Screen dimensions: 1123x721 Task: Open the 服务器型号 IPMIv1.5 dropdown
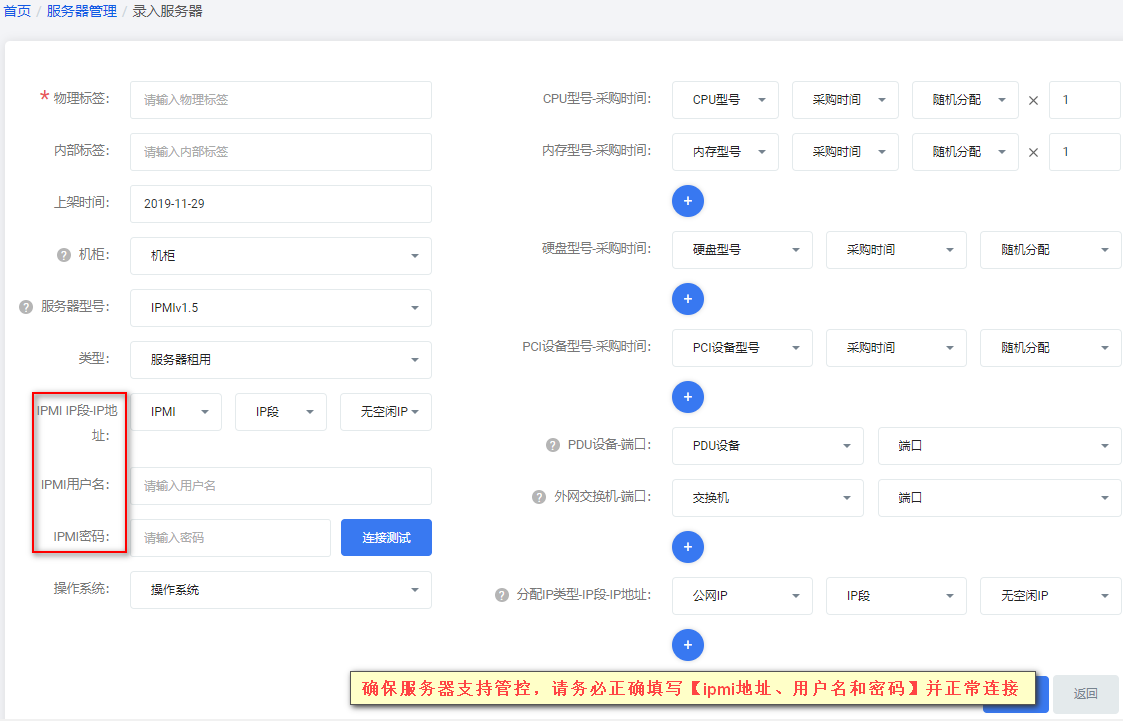pos(281,308)
